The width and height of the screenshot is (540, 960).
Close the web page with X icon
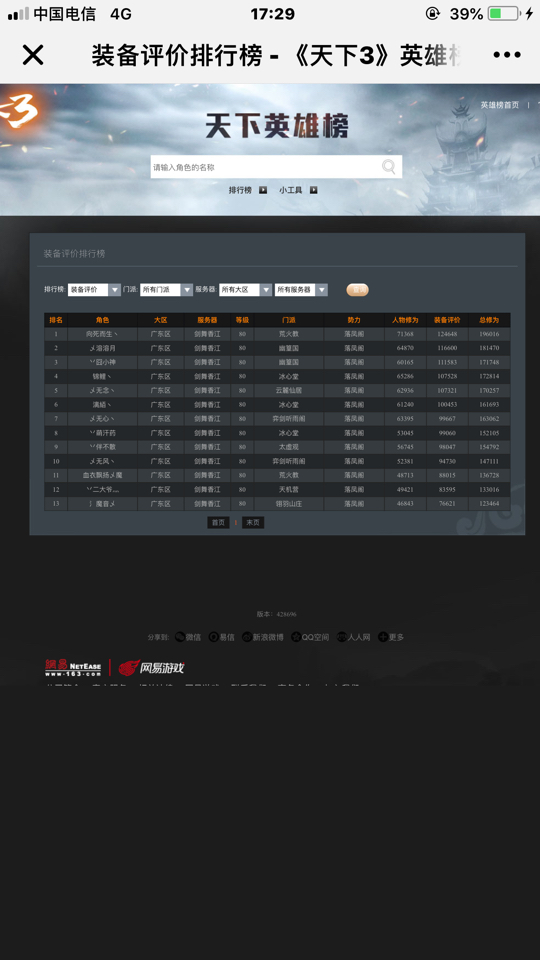33,55
